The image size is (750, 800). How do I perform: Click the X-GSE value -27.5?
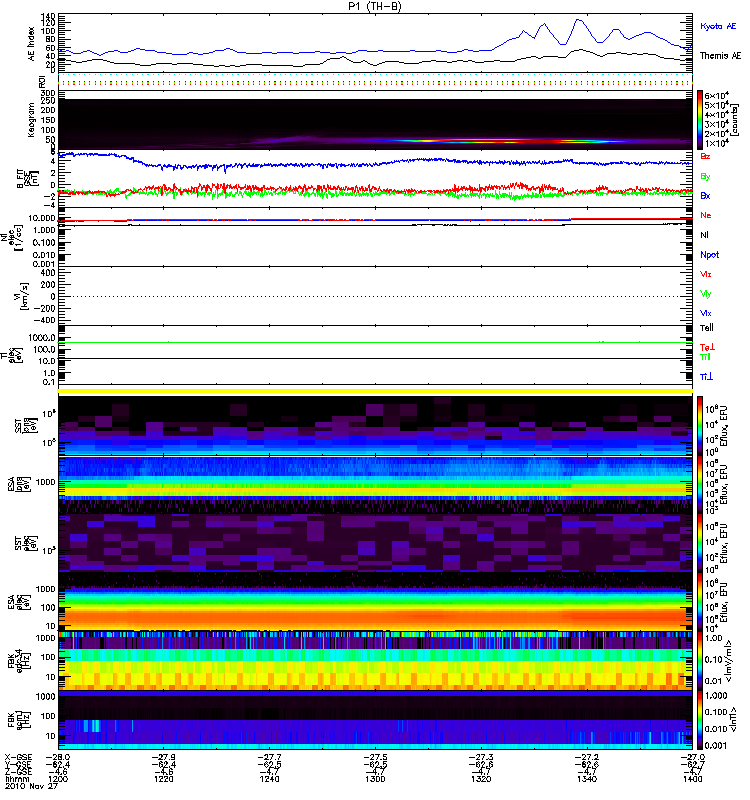point(375,757)
